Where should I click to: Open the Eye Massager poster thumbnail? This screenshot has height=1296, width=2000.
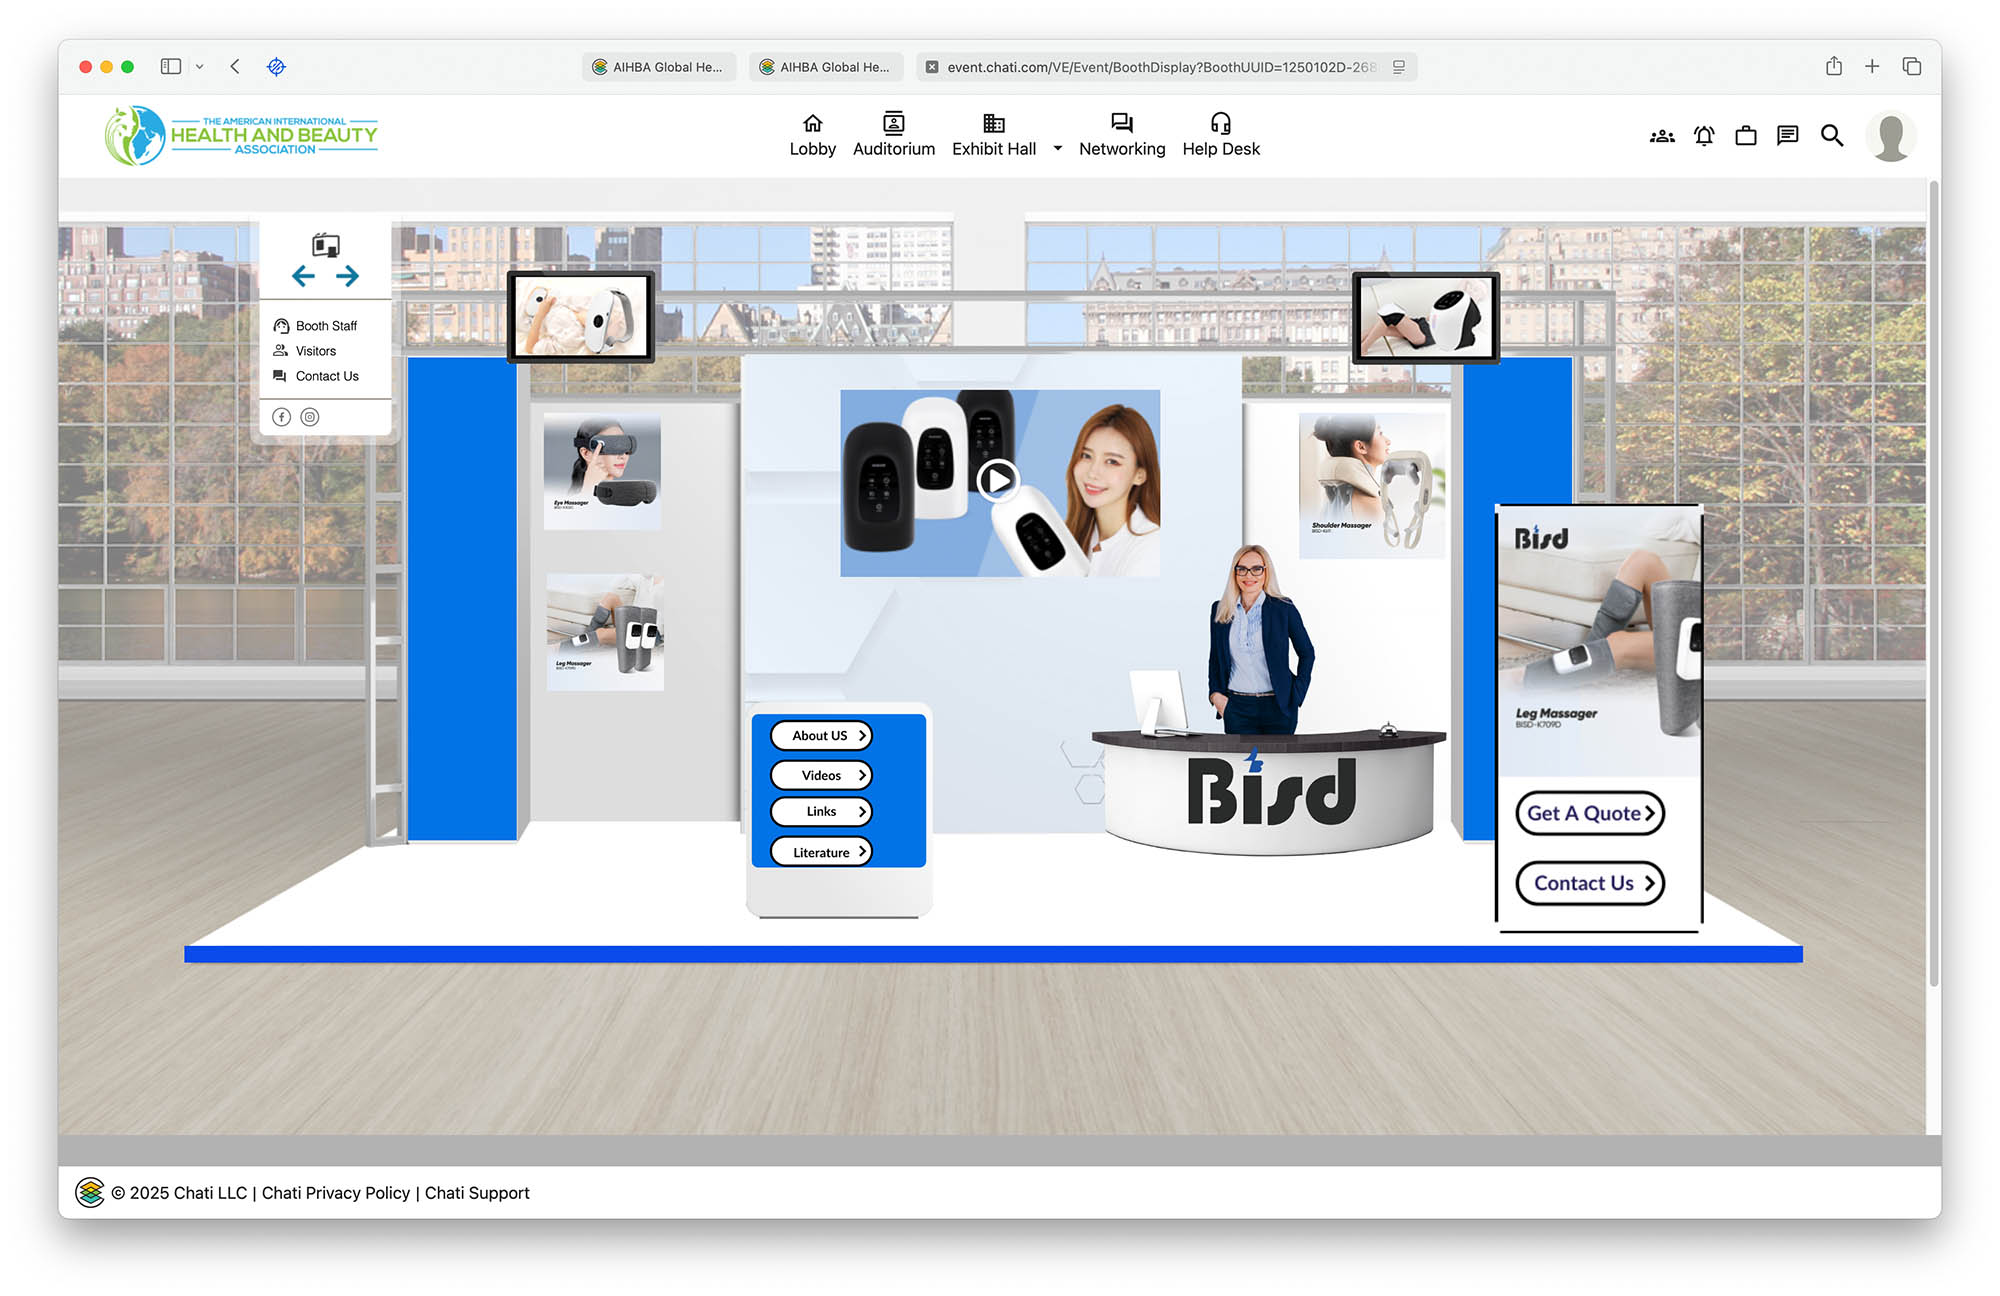[601, 470]
